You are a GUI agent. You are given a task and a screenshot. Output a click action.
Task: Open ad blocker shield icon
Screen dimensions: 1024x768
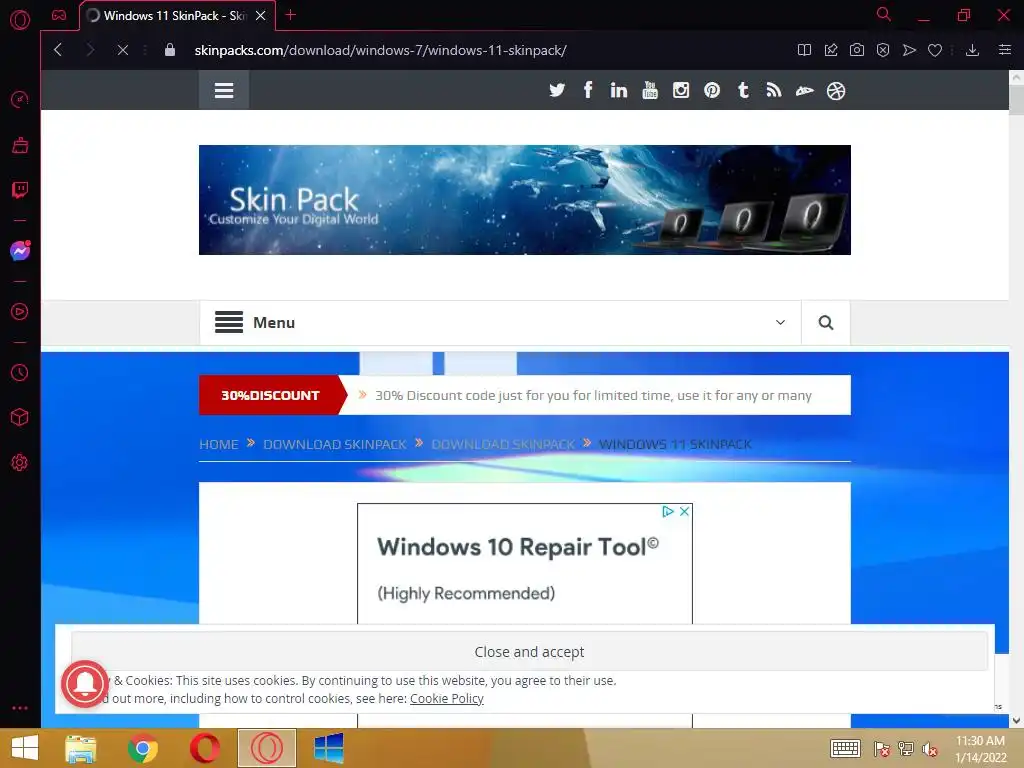point(883,50)
